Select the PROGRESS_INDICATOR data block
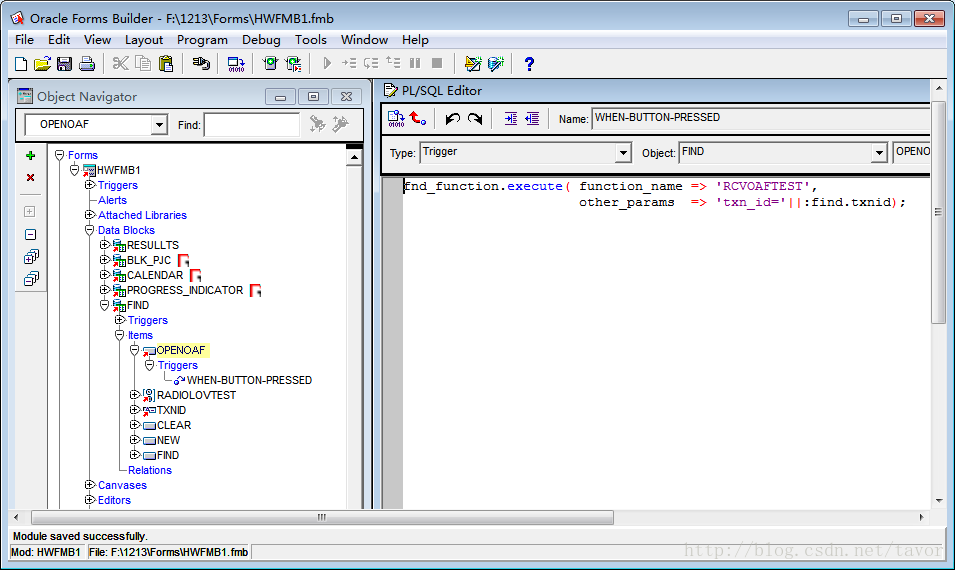 185,290
